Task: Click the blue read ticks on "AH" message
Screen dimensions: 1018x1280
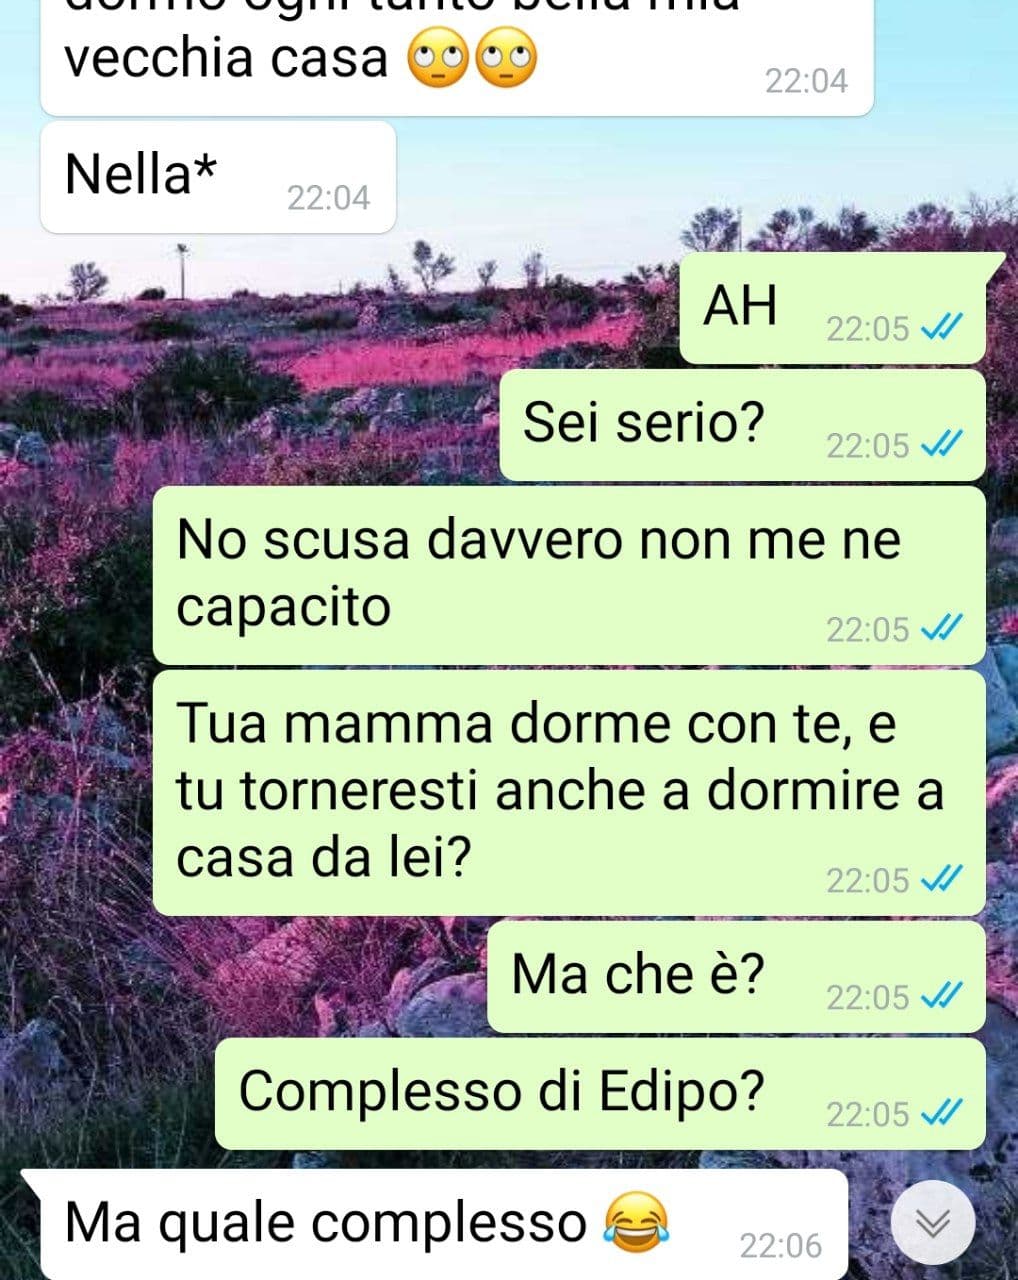Action: point(941,328)
